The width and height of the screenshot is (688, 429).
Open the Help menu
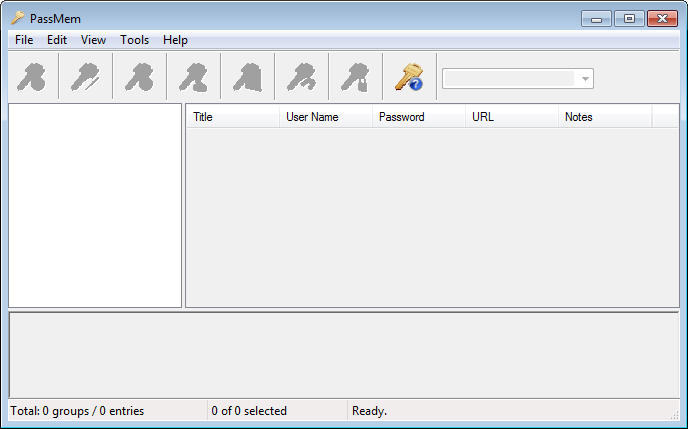[175, 40]
